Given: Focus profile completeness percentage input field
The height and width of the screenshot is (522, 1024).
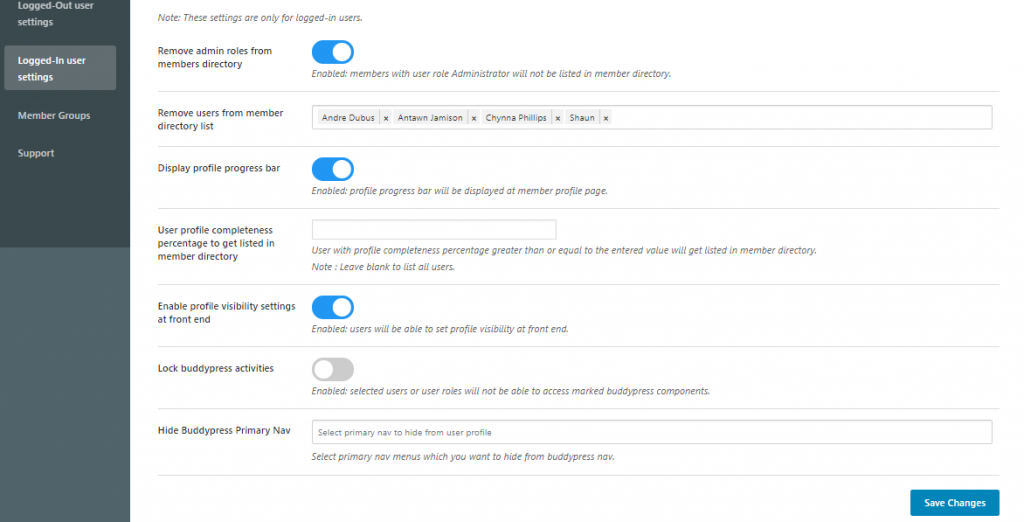Looking at the screenshot, I should click(x=434, y=229).
